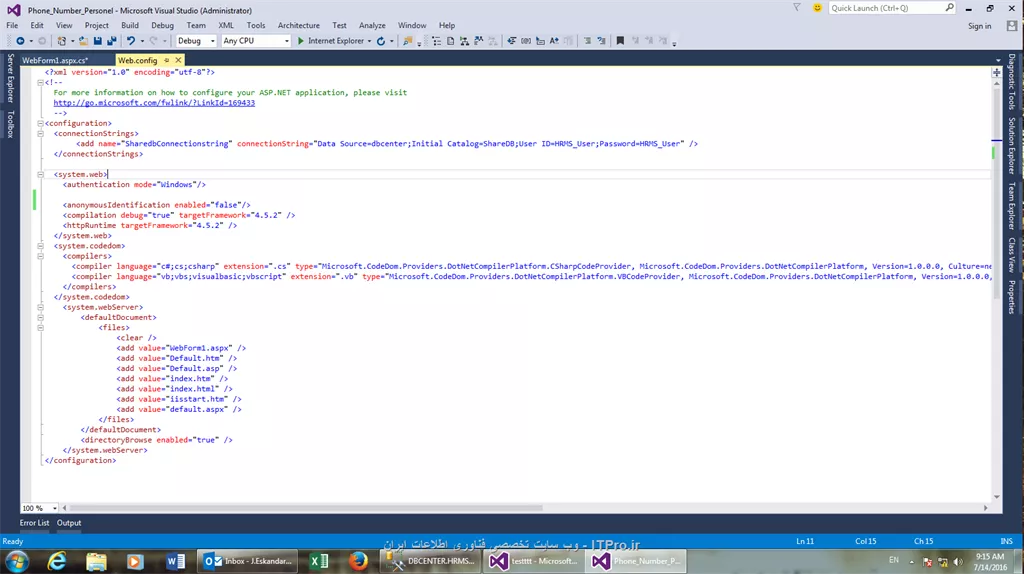
Task: Click the account avatar icon beside Sign in
Action: [x=1012, y=26]
